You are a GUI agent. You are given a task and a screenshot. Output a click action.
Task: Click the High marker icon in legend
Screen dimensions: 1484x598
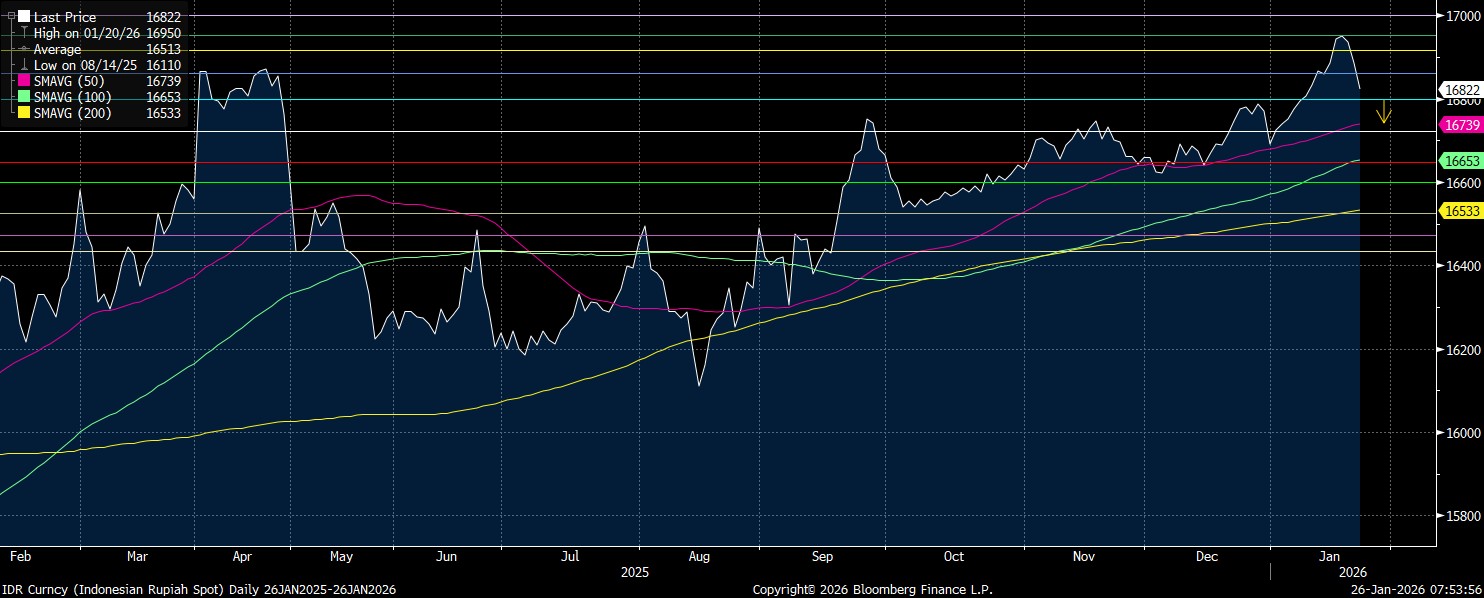pyautogui.click(x=25, y=33)
